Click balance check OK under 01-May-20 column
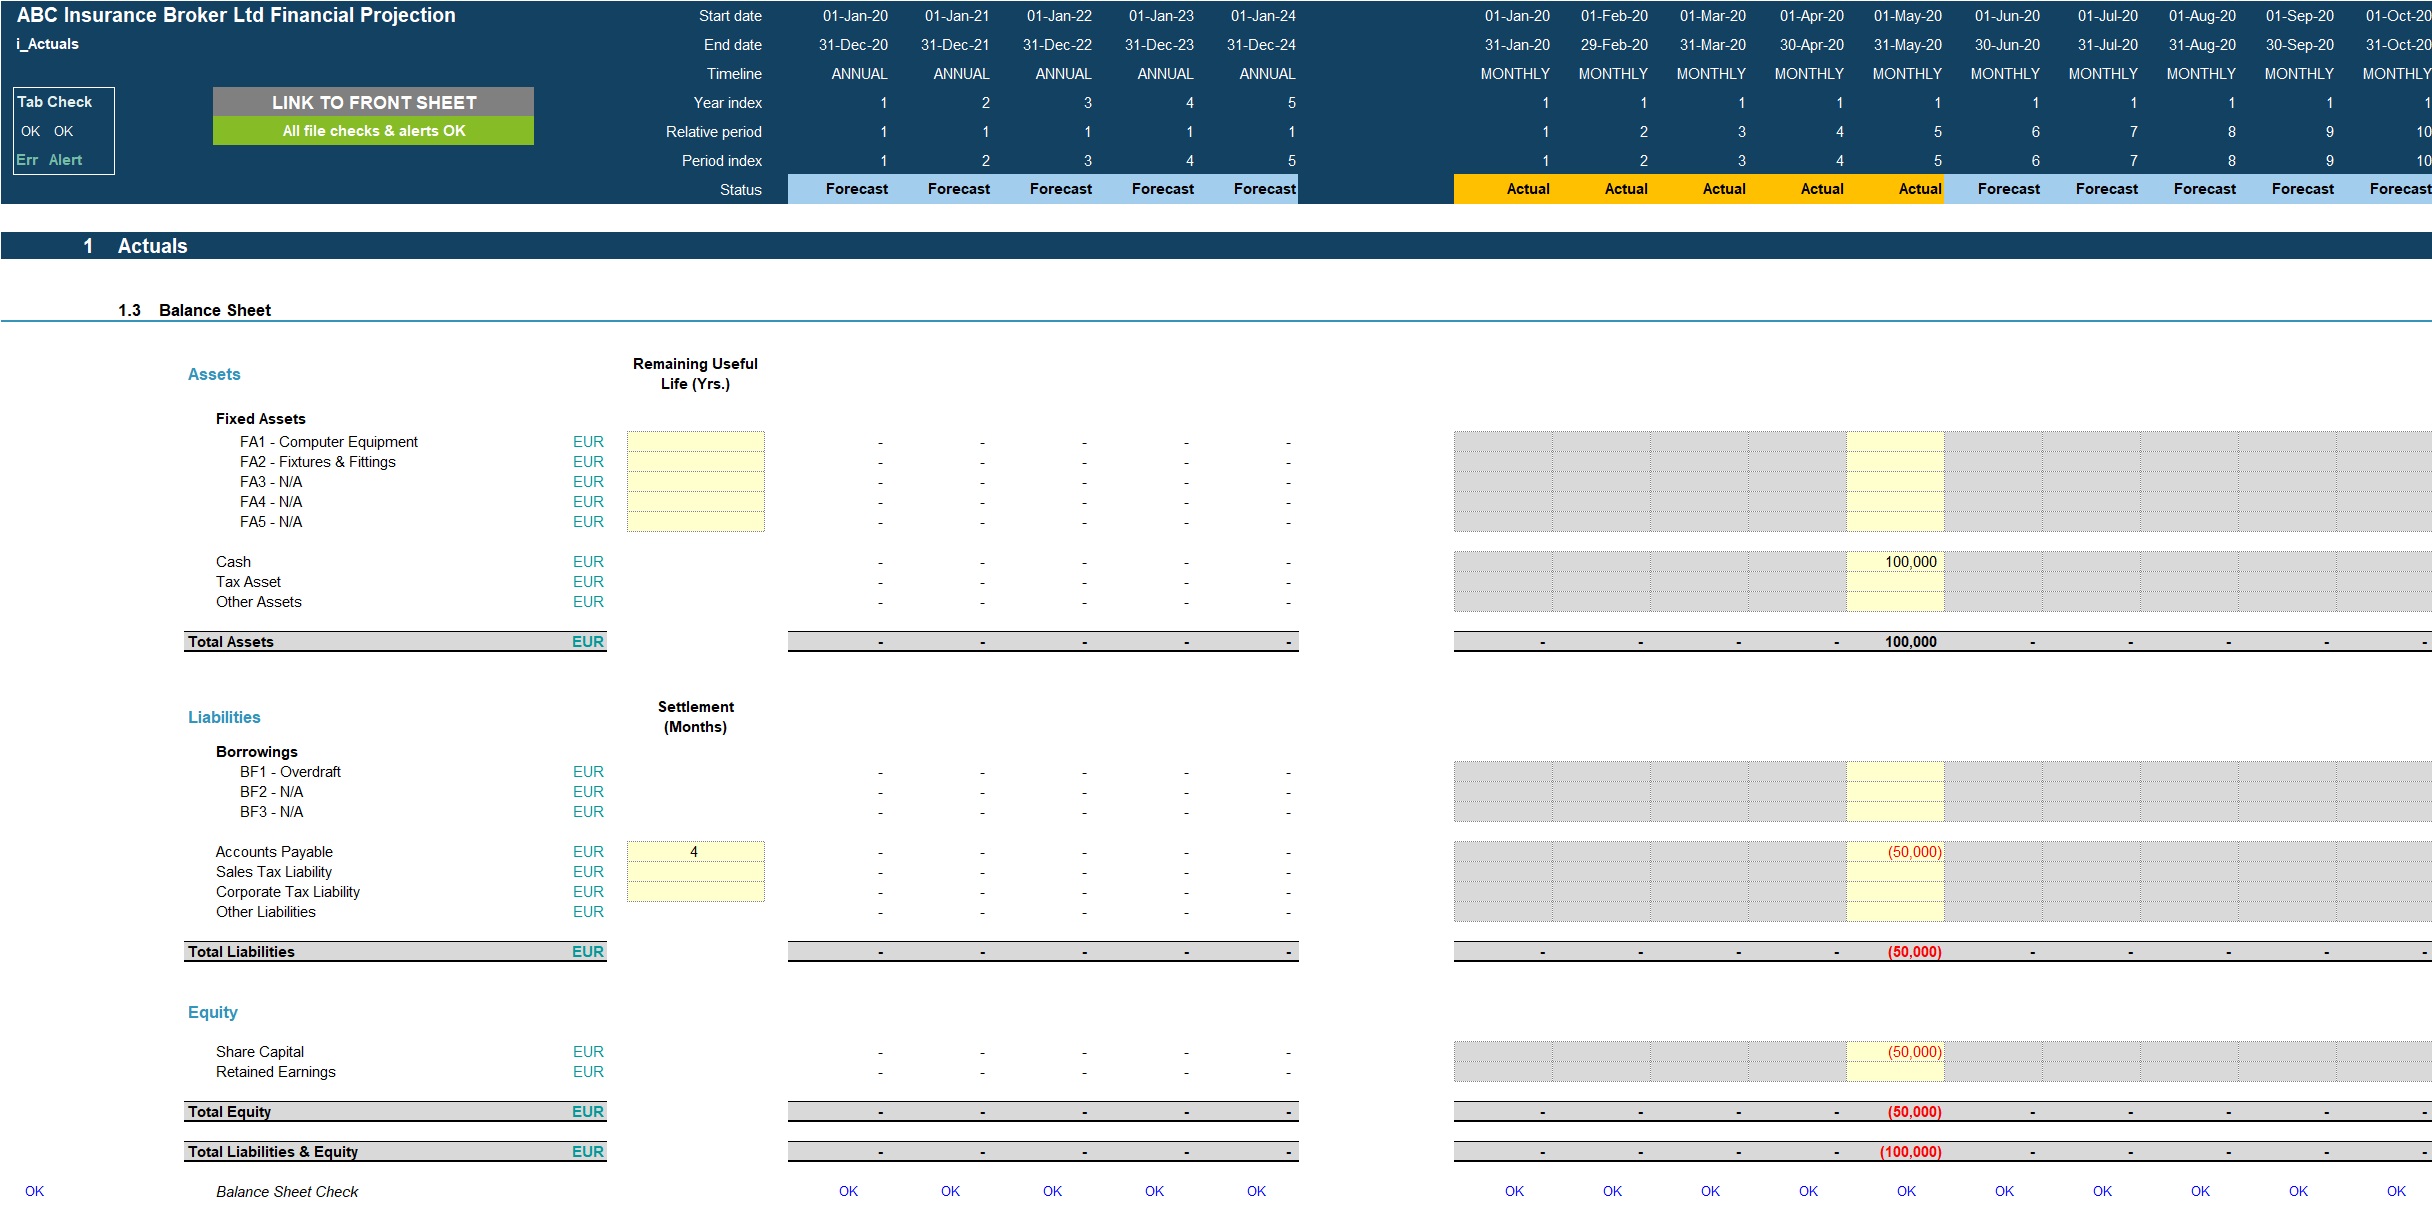 pyautogui.click(x=1907, y=1191)
